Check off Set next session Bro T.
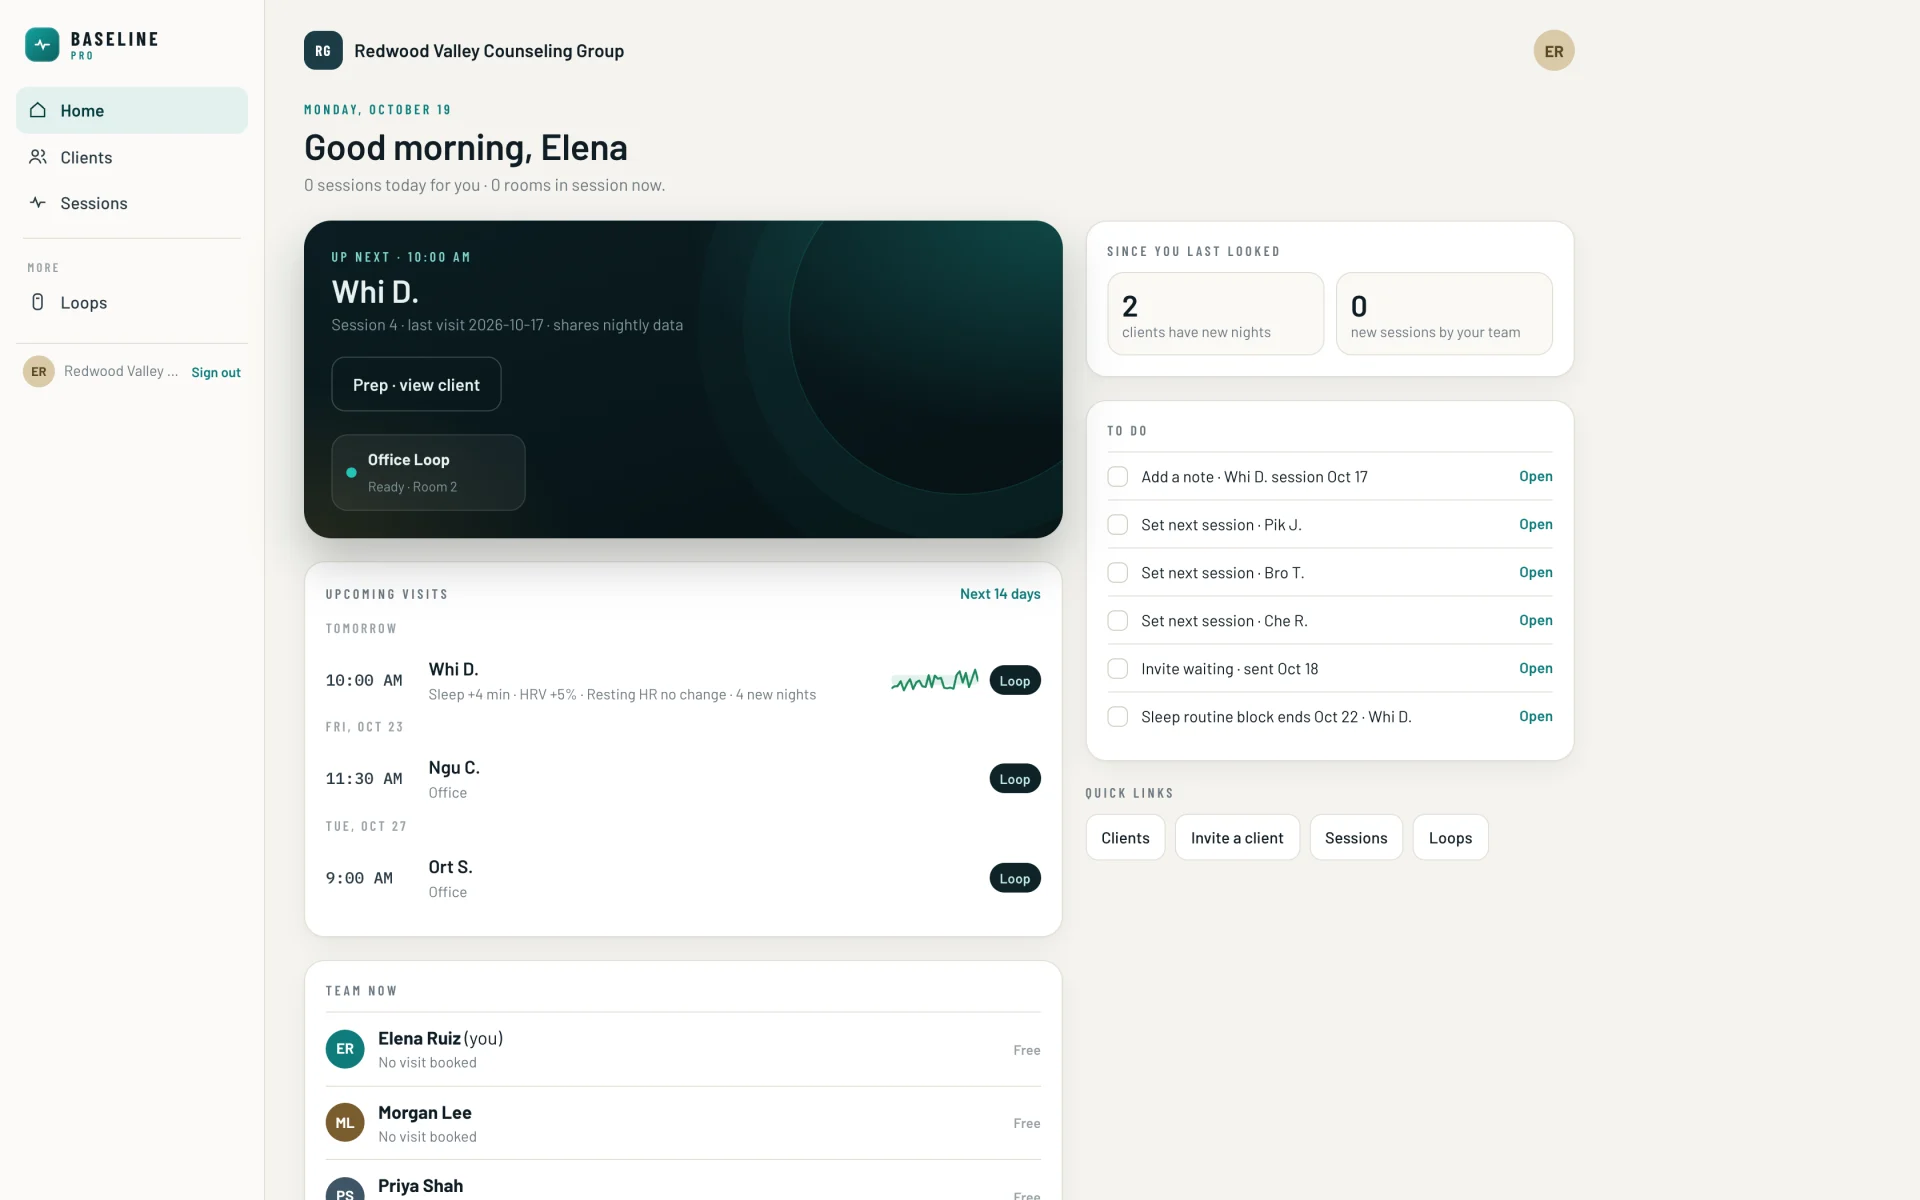Viewport: 1920px width, 1200px height. (1118, 573)
